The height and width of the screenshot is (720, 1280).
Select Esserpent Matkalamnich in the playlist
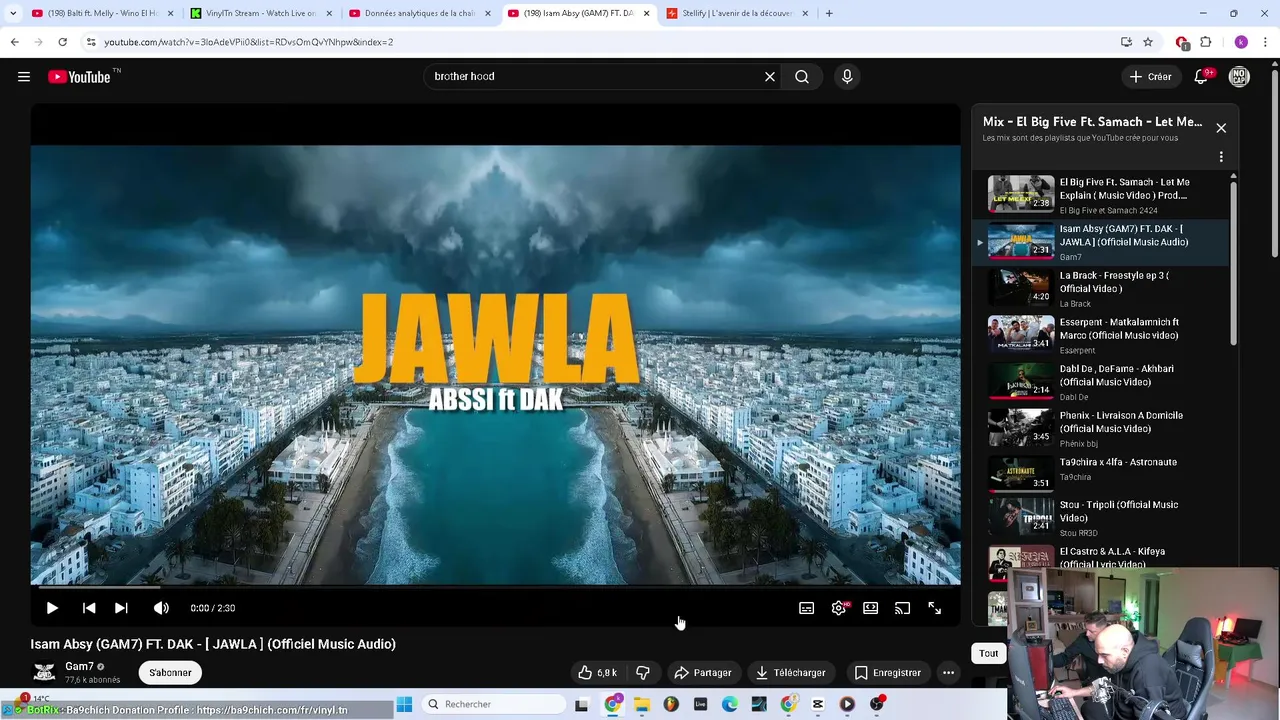point(1100,336)
